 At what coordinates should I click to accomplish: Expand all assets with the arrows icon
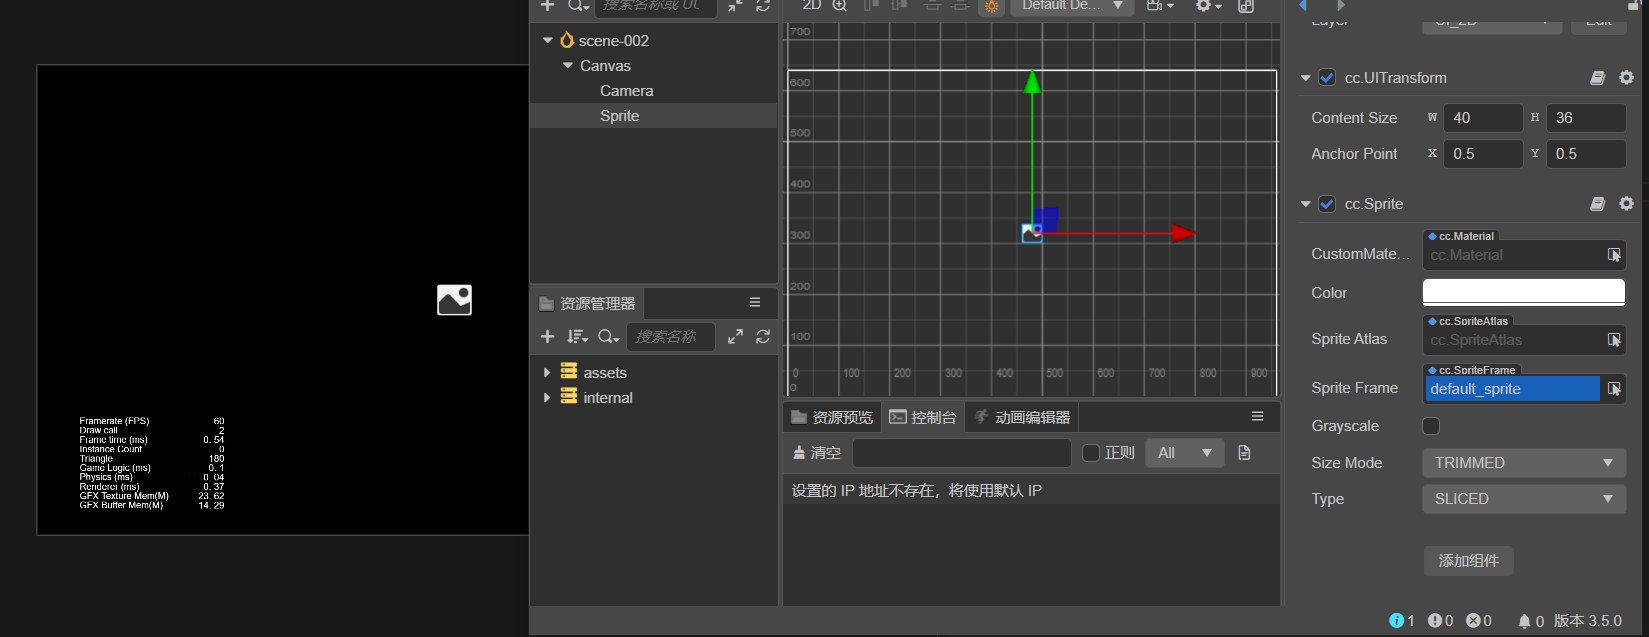pyautogui.click(x=735, y=337)
